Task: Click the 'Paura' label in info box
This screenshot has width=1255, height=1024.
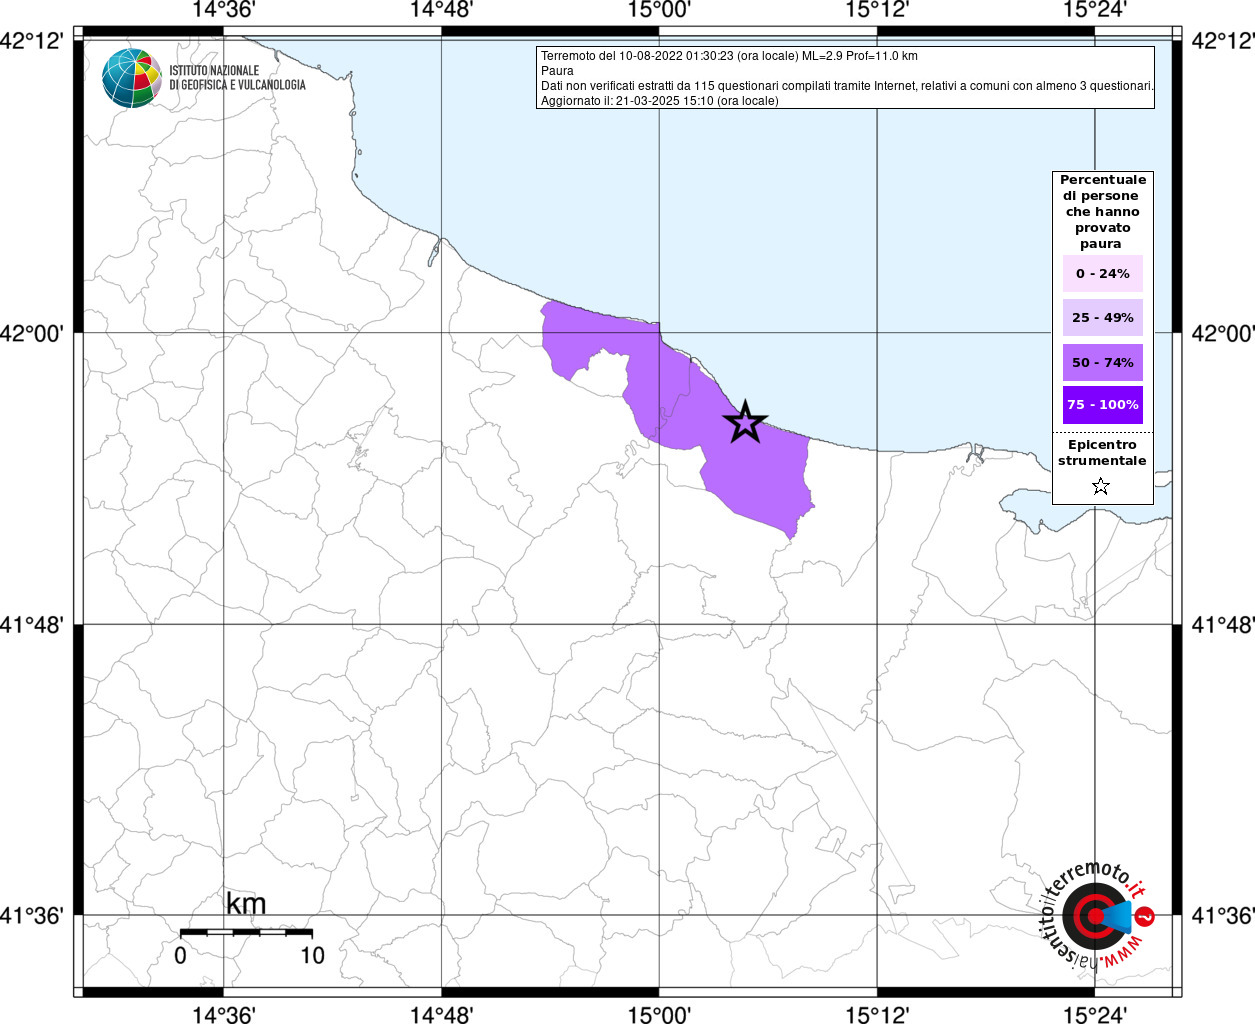Action: (x=557, y=71)
